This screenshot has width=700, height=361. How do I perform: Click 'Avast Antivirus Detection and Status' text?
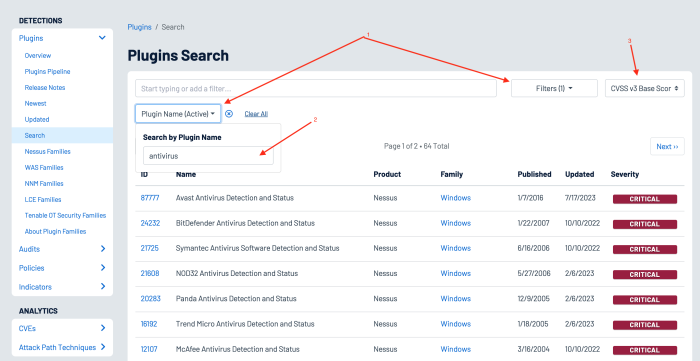235,198
